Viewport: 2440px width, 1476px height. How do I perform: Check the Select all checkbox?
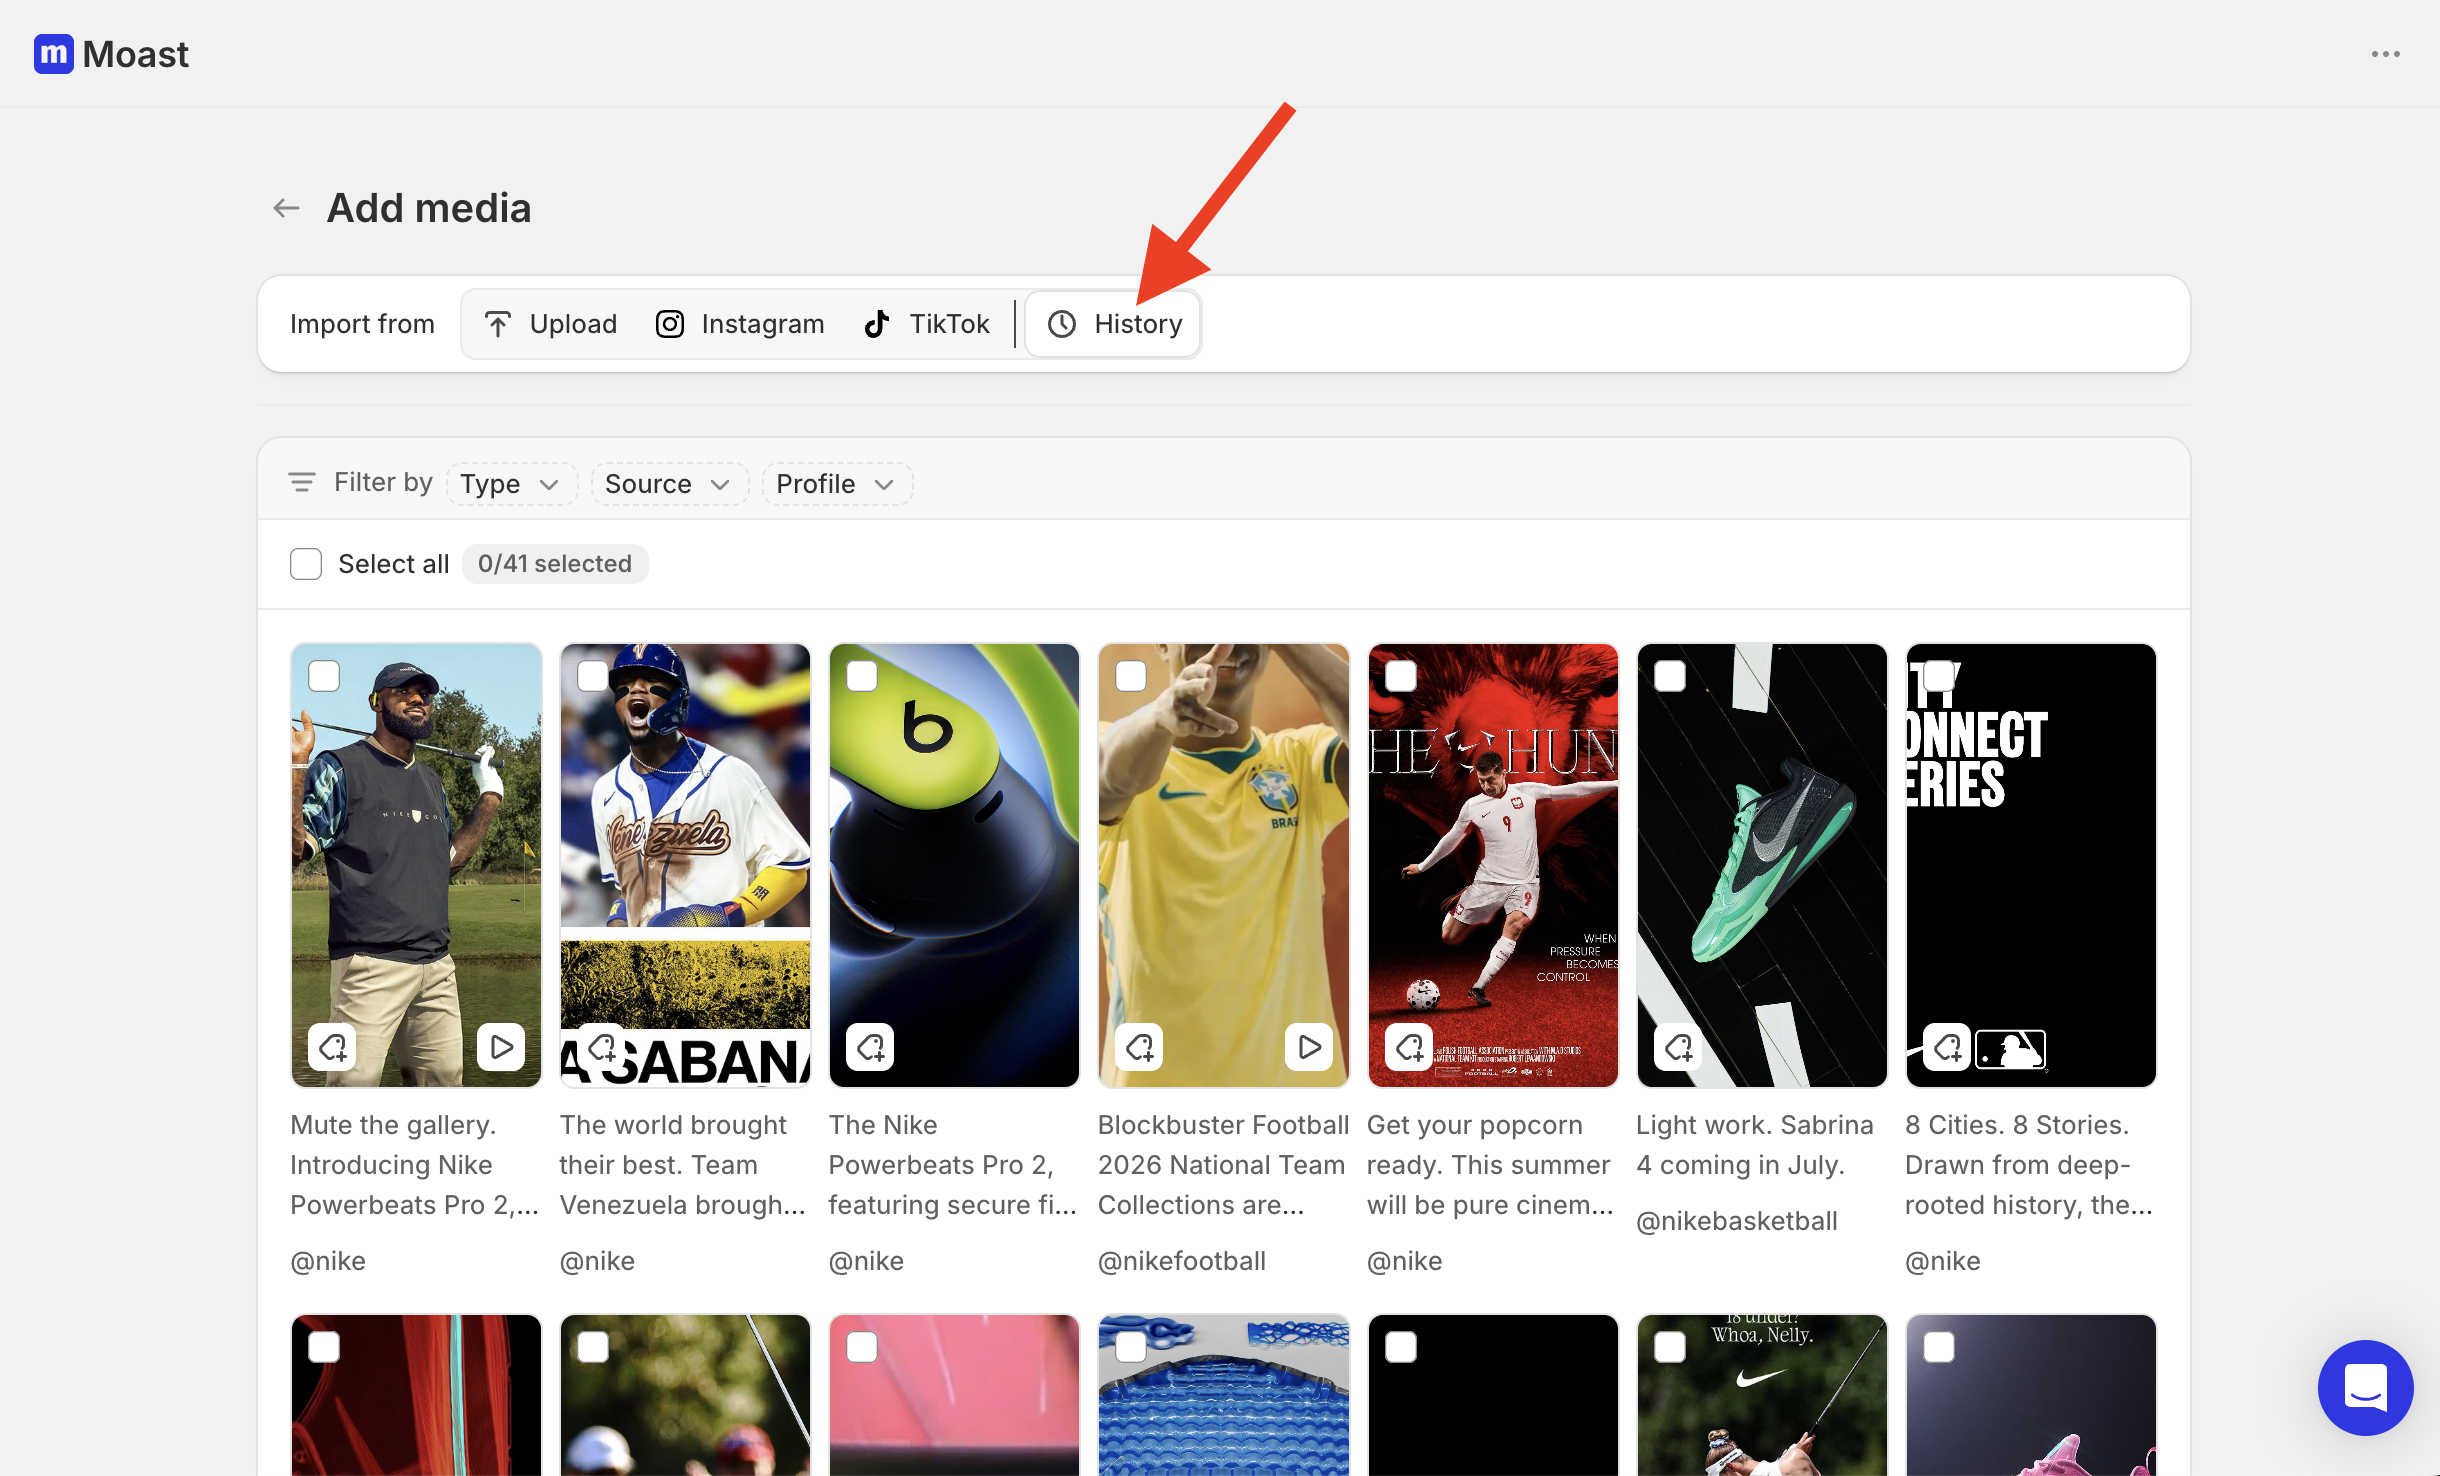pos(306,564)
